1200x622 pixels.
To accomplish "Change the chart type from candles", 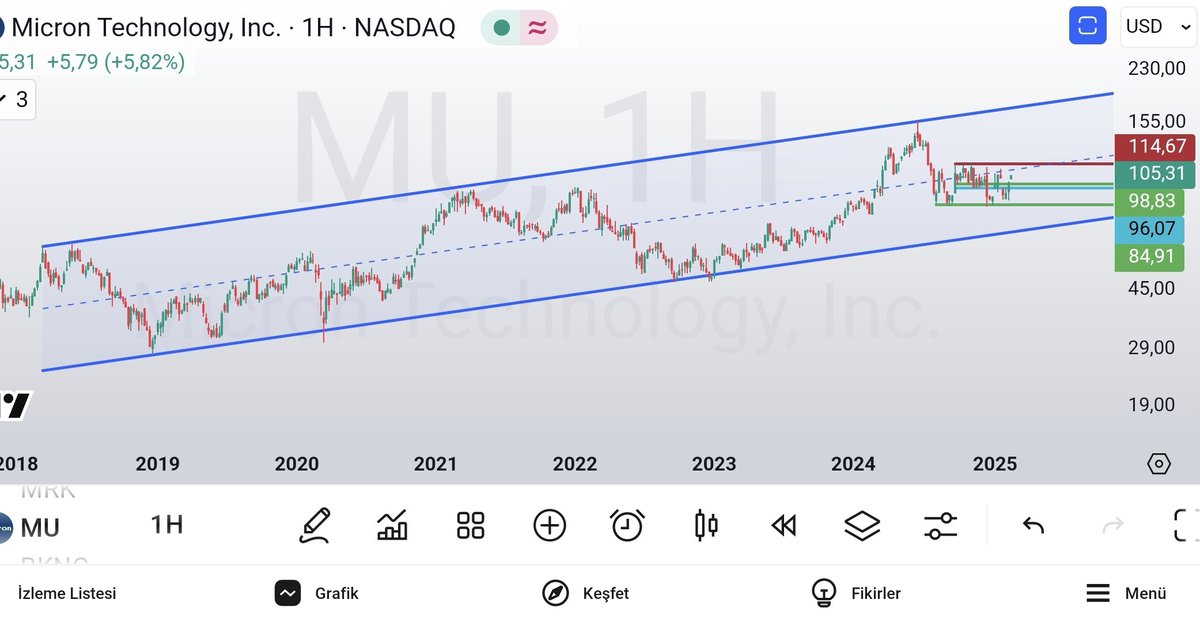I will click(705, 524).
